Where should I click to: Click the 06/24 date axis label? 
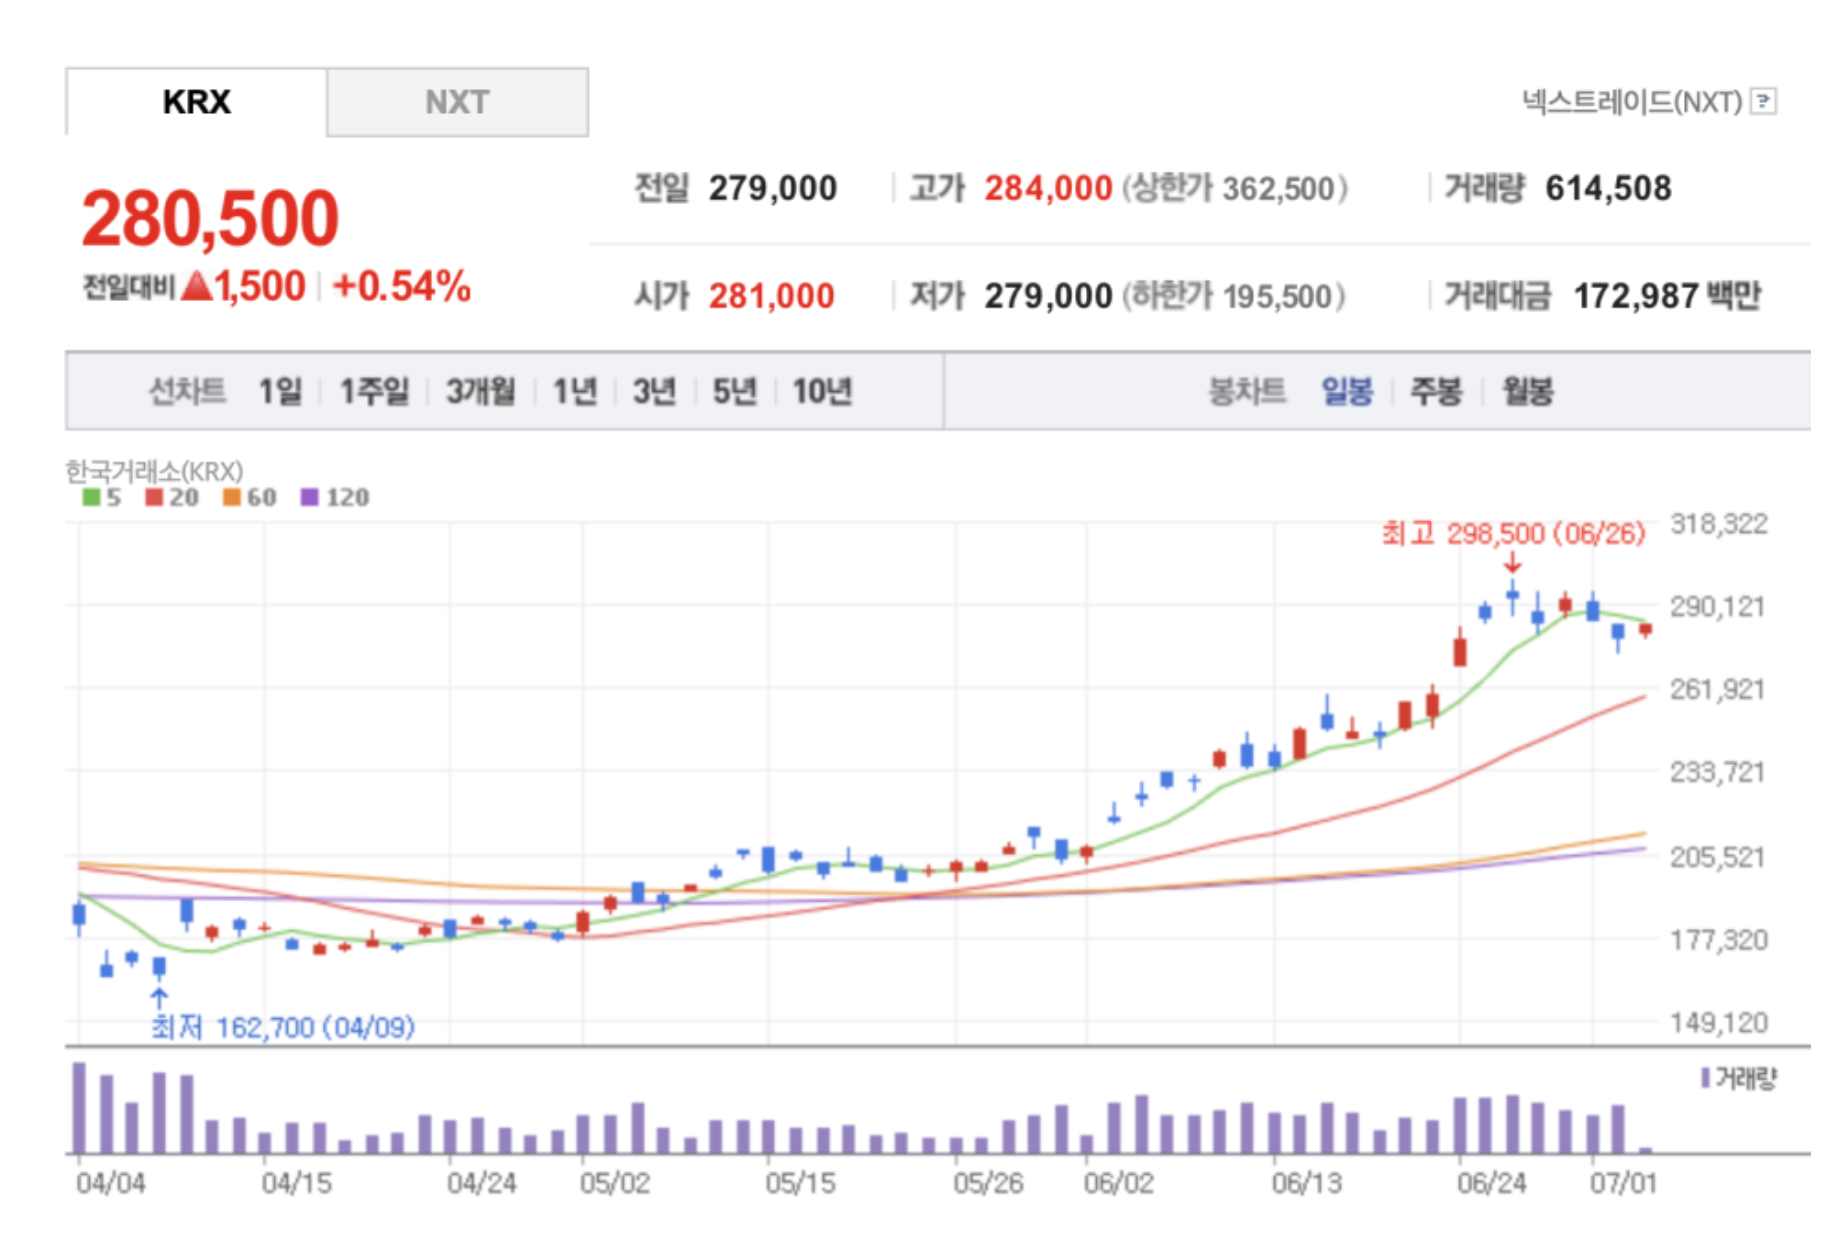click(1492, 1183)
